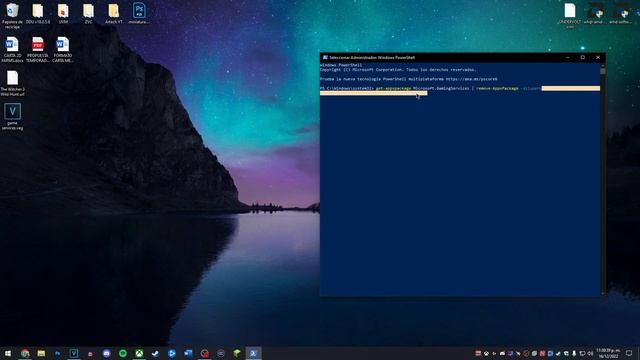Click the microphone tray icon
This screenshot has height=360, width=640.
pos(574,353)
